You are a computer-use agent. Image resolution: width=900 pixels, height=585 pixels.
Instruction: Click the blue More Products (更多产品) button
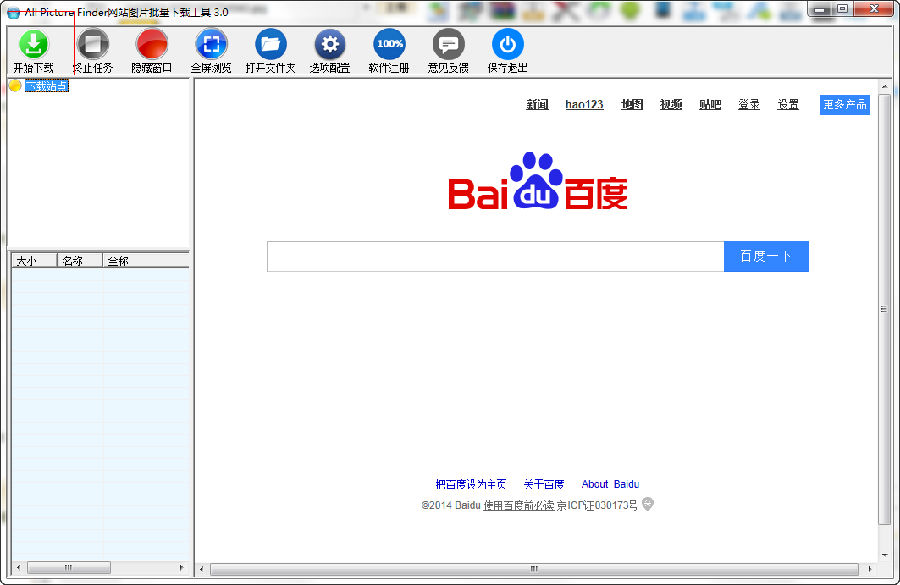[x=845, y=104]
